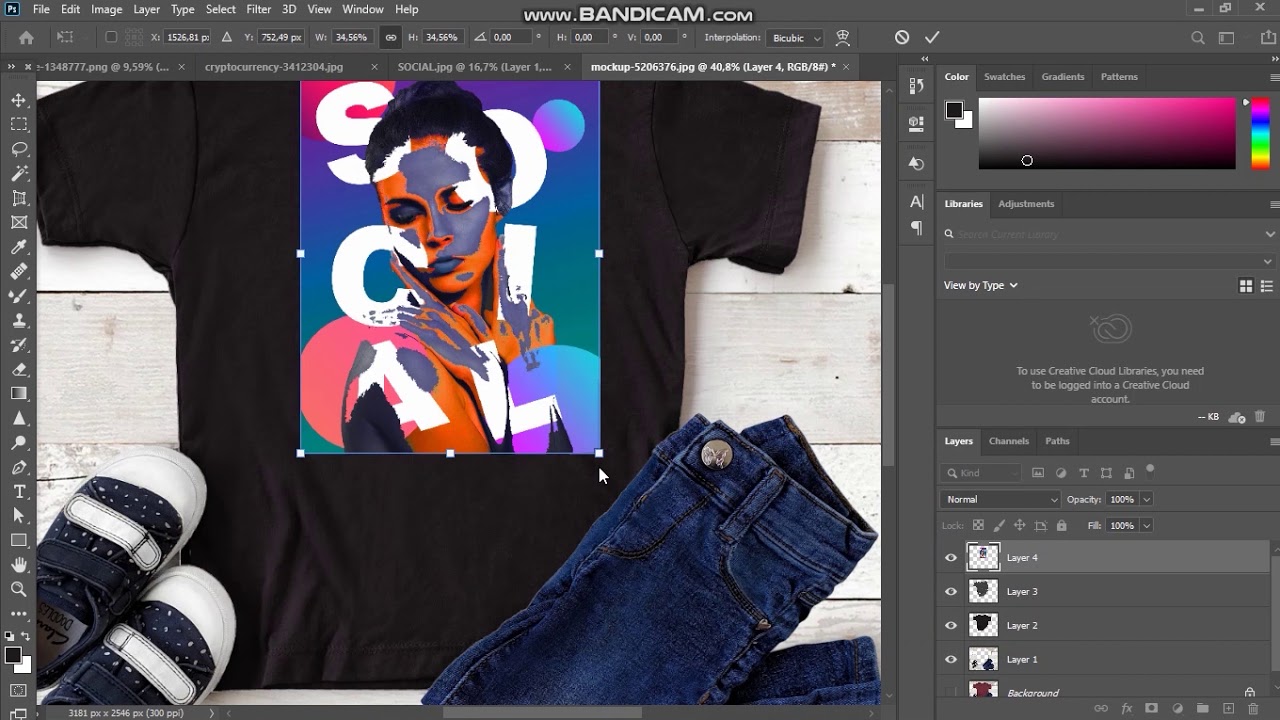Create a new layer with the plus icon
Image resolution: width=1280 pixels, height=720 pixels.
point(1228,709)
